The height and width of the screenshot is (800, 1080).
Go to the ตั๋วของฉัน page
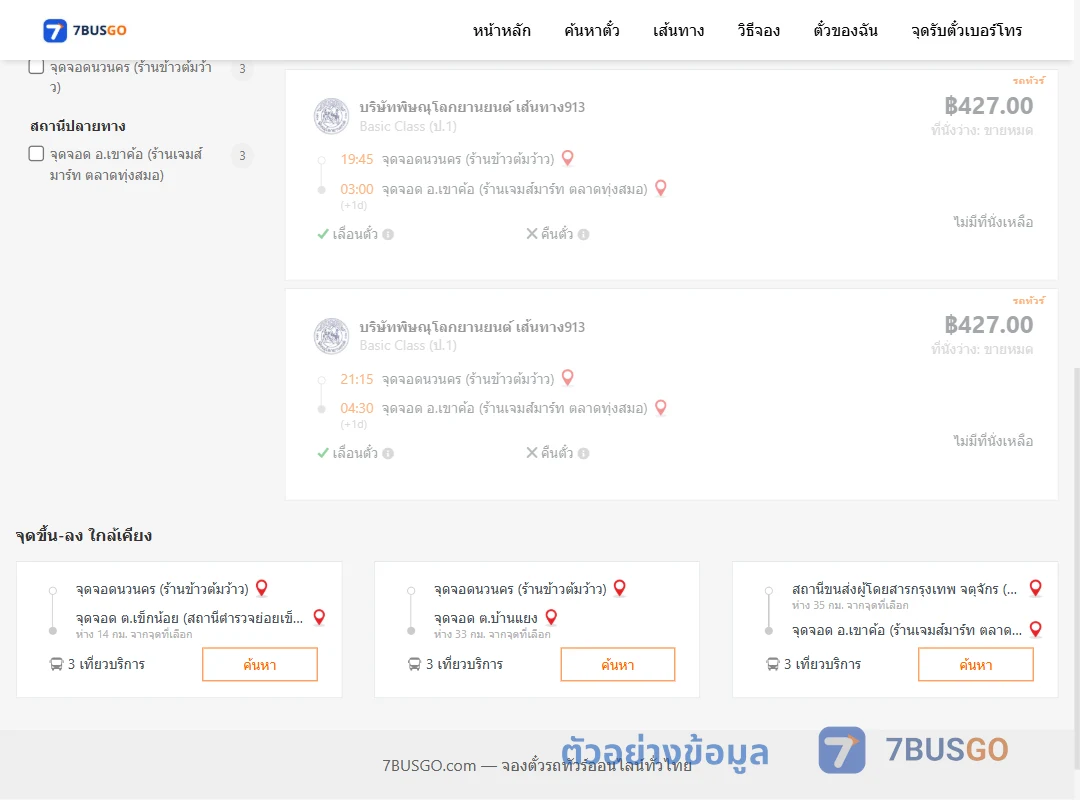coord(845,30)
